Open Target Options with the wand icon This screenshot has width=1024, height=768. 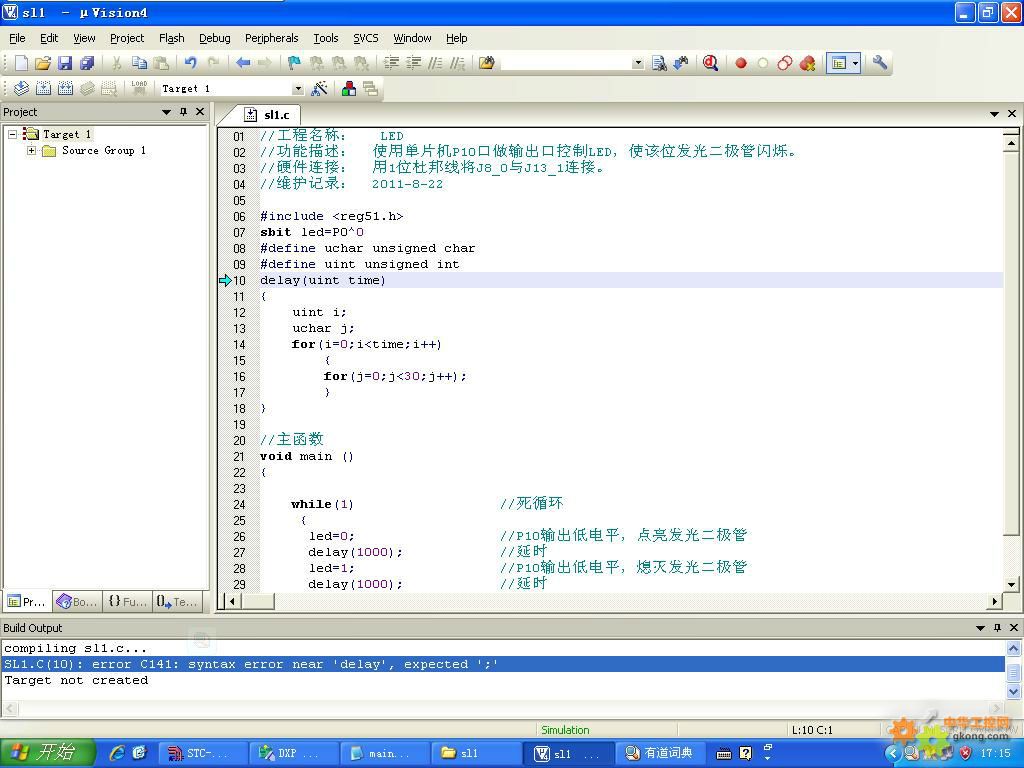[x=319, y=88]
